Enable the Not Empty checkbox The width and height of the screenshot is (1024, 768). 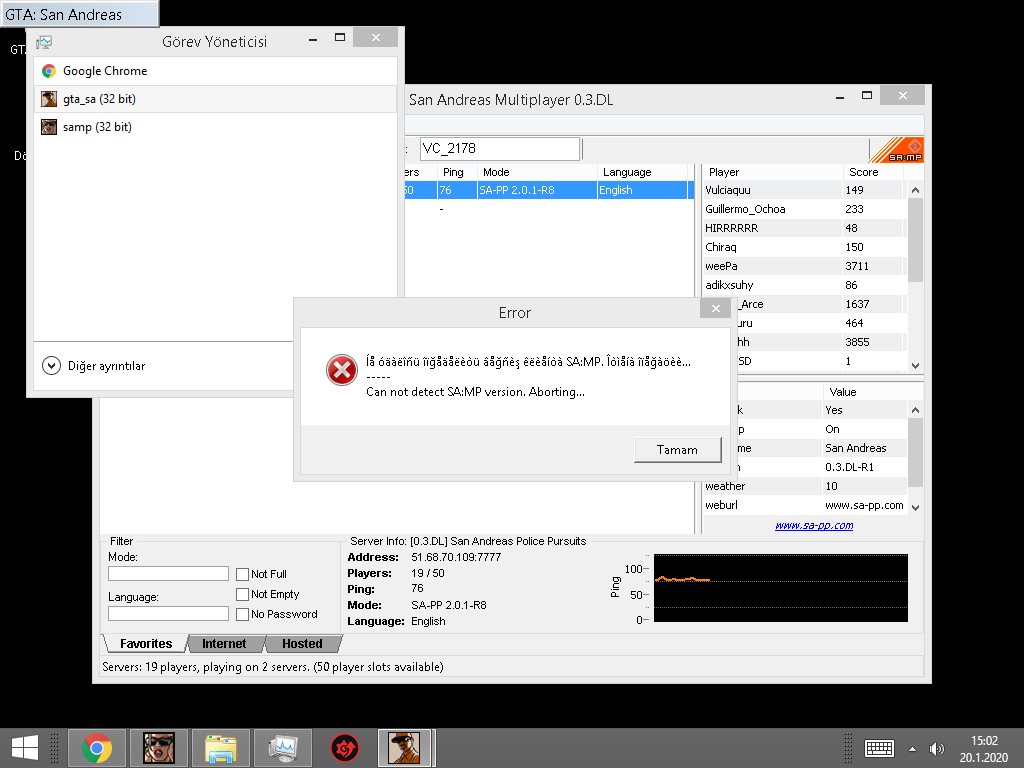point(242,594)
